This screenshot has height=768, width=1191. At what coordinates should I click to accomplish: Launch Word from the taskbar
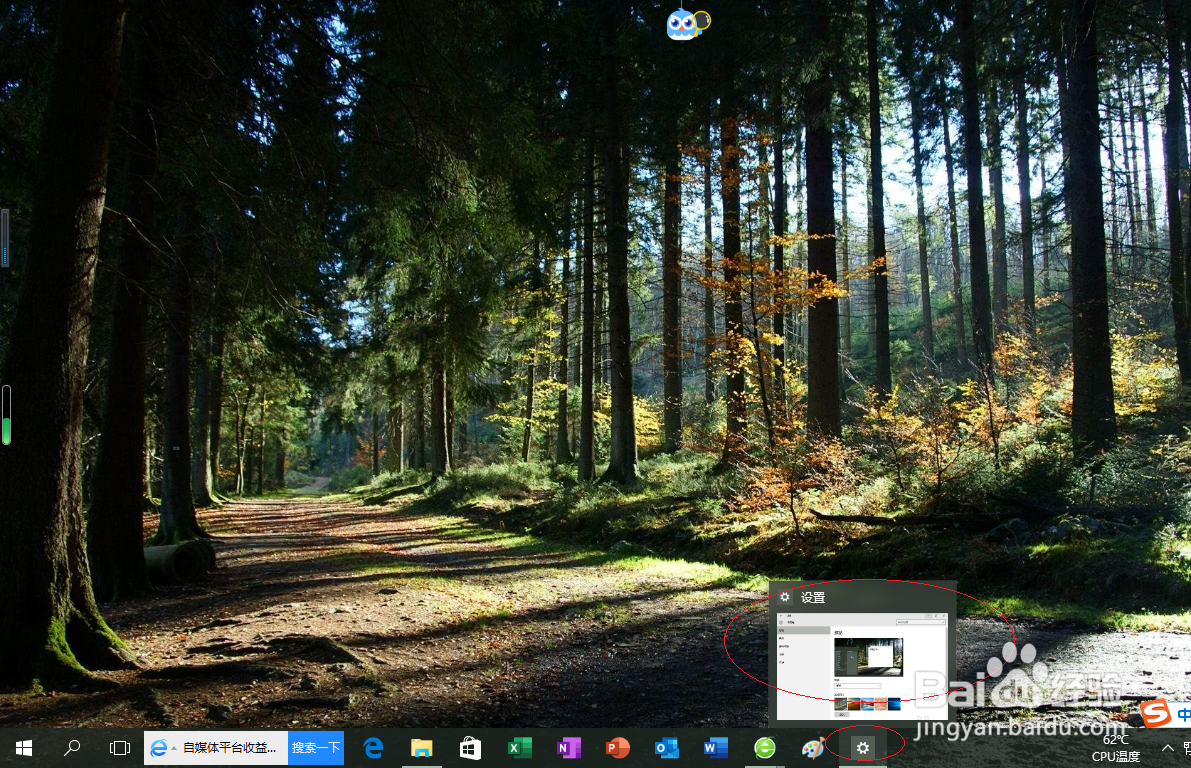click(715, 747)
